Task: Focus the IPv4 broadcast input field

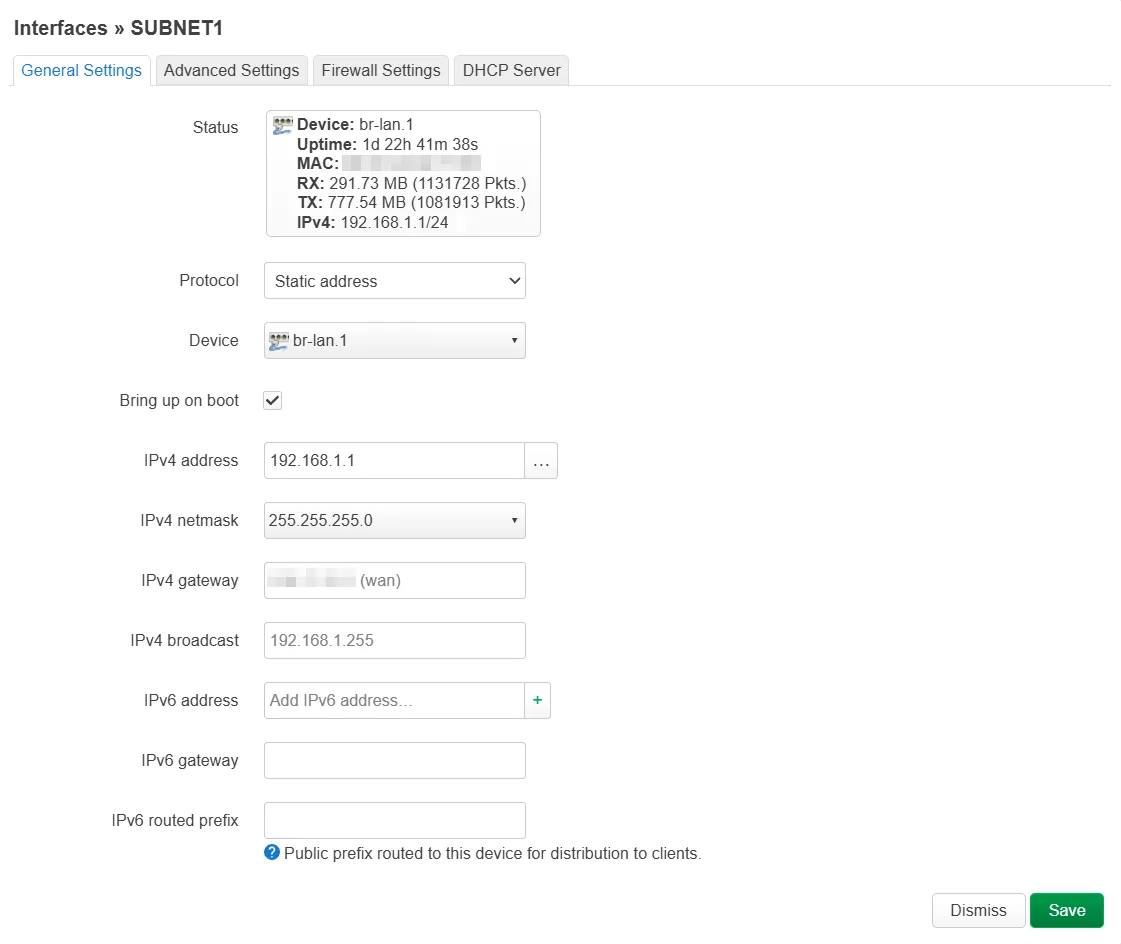Action: click(395, 640)
